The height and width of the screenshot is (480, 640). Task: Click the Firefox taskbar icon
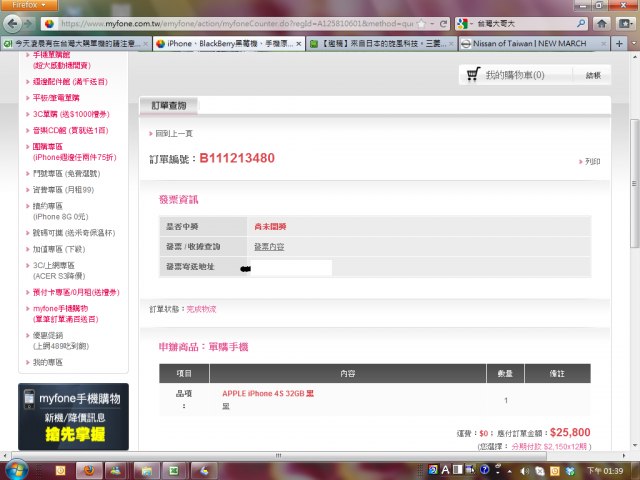(x=89, y=471)
